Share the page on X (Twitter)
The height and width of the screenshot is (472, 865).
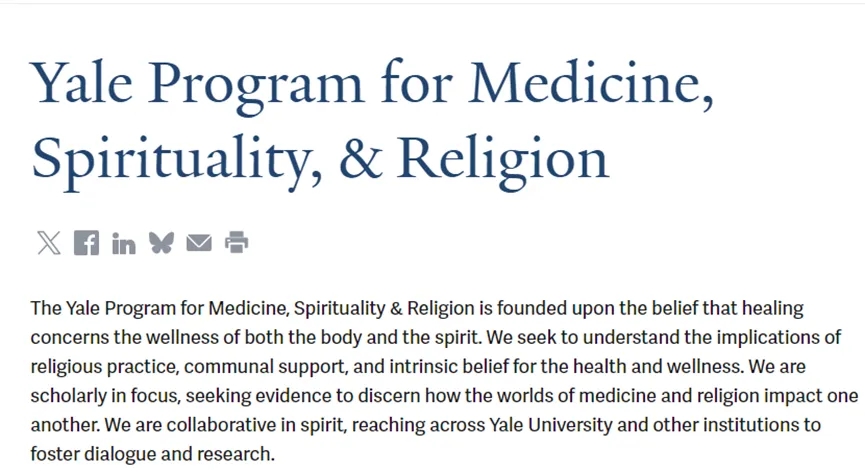point(48,243)
